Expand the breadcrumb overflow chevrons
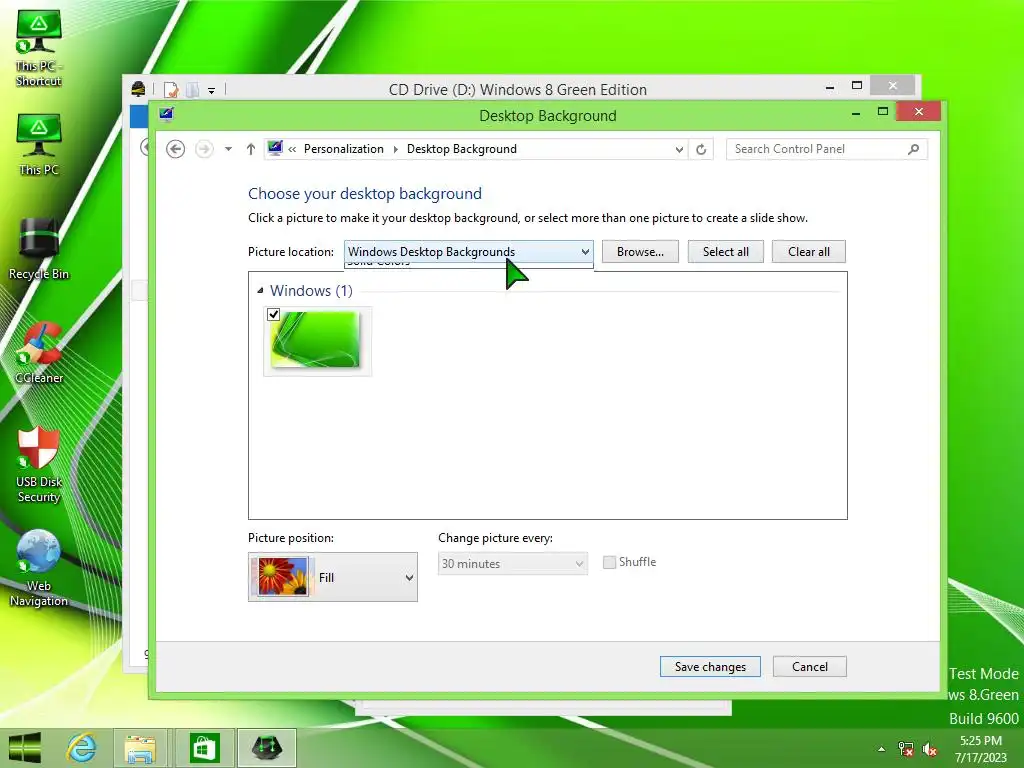The width and height of the screenshot is (1024, 768). [x=292, y=149]
